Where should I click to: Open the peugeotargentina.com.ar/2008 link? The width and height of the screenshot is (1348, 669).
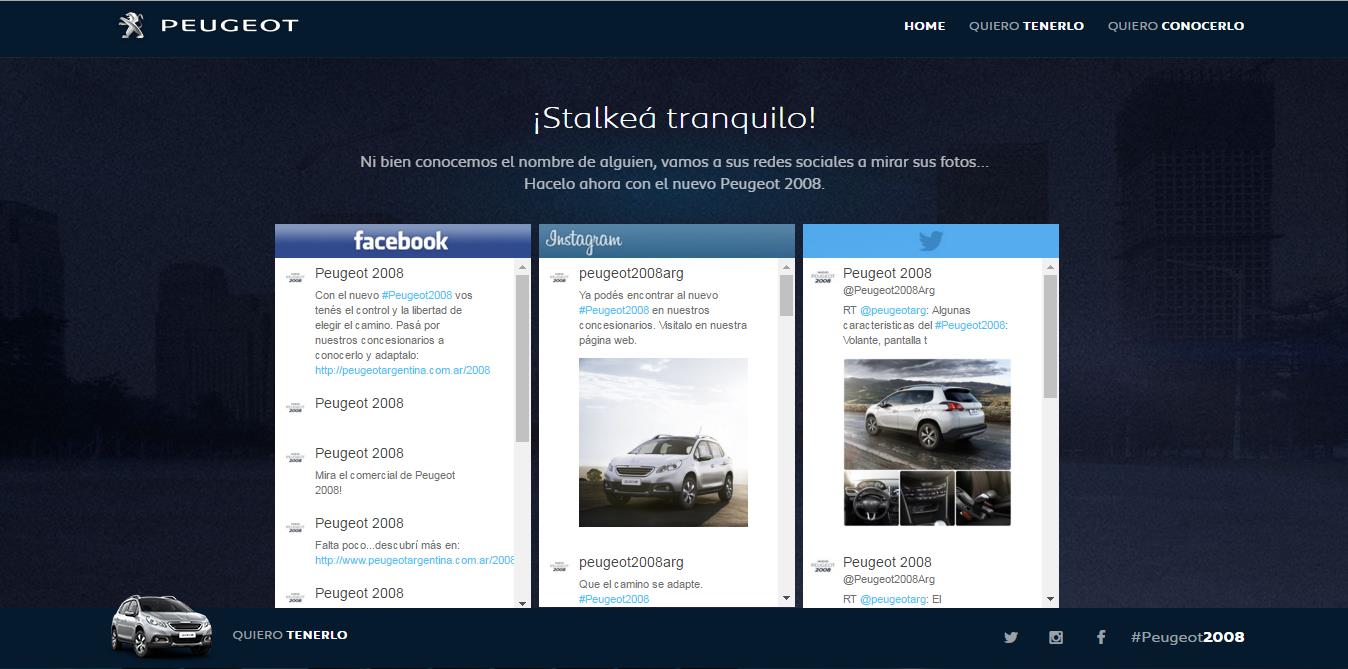(402, 370)
